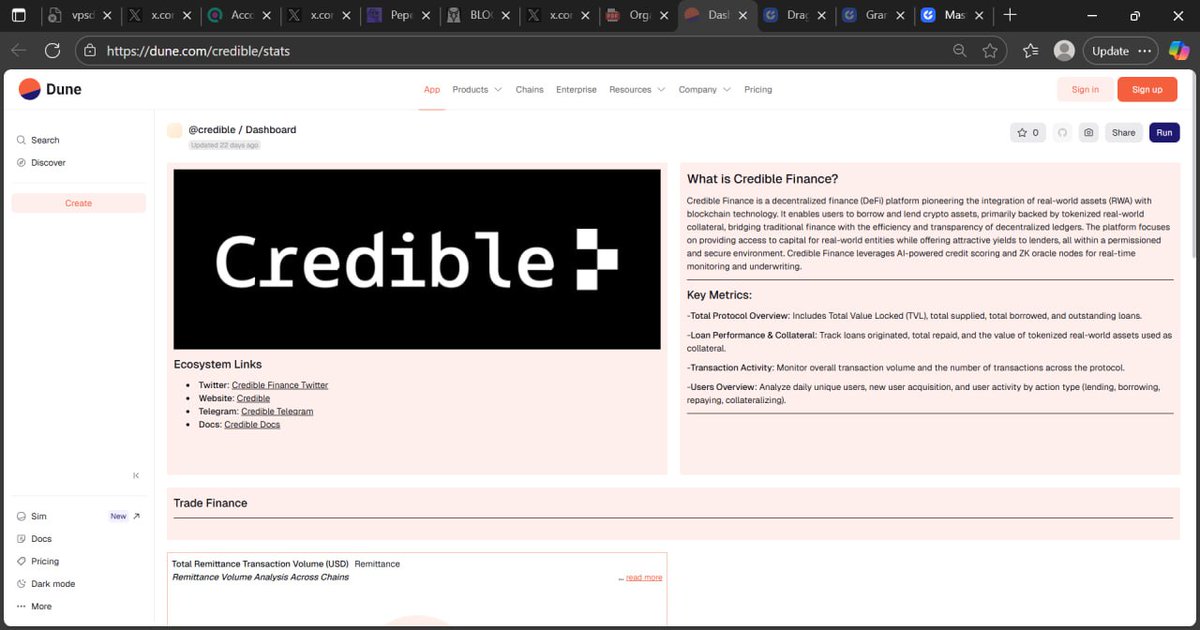Switch to the Drag browser tab

[796, 15]
